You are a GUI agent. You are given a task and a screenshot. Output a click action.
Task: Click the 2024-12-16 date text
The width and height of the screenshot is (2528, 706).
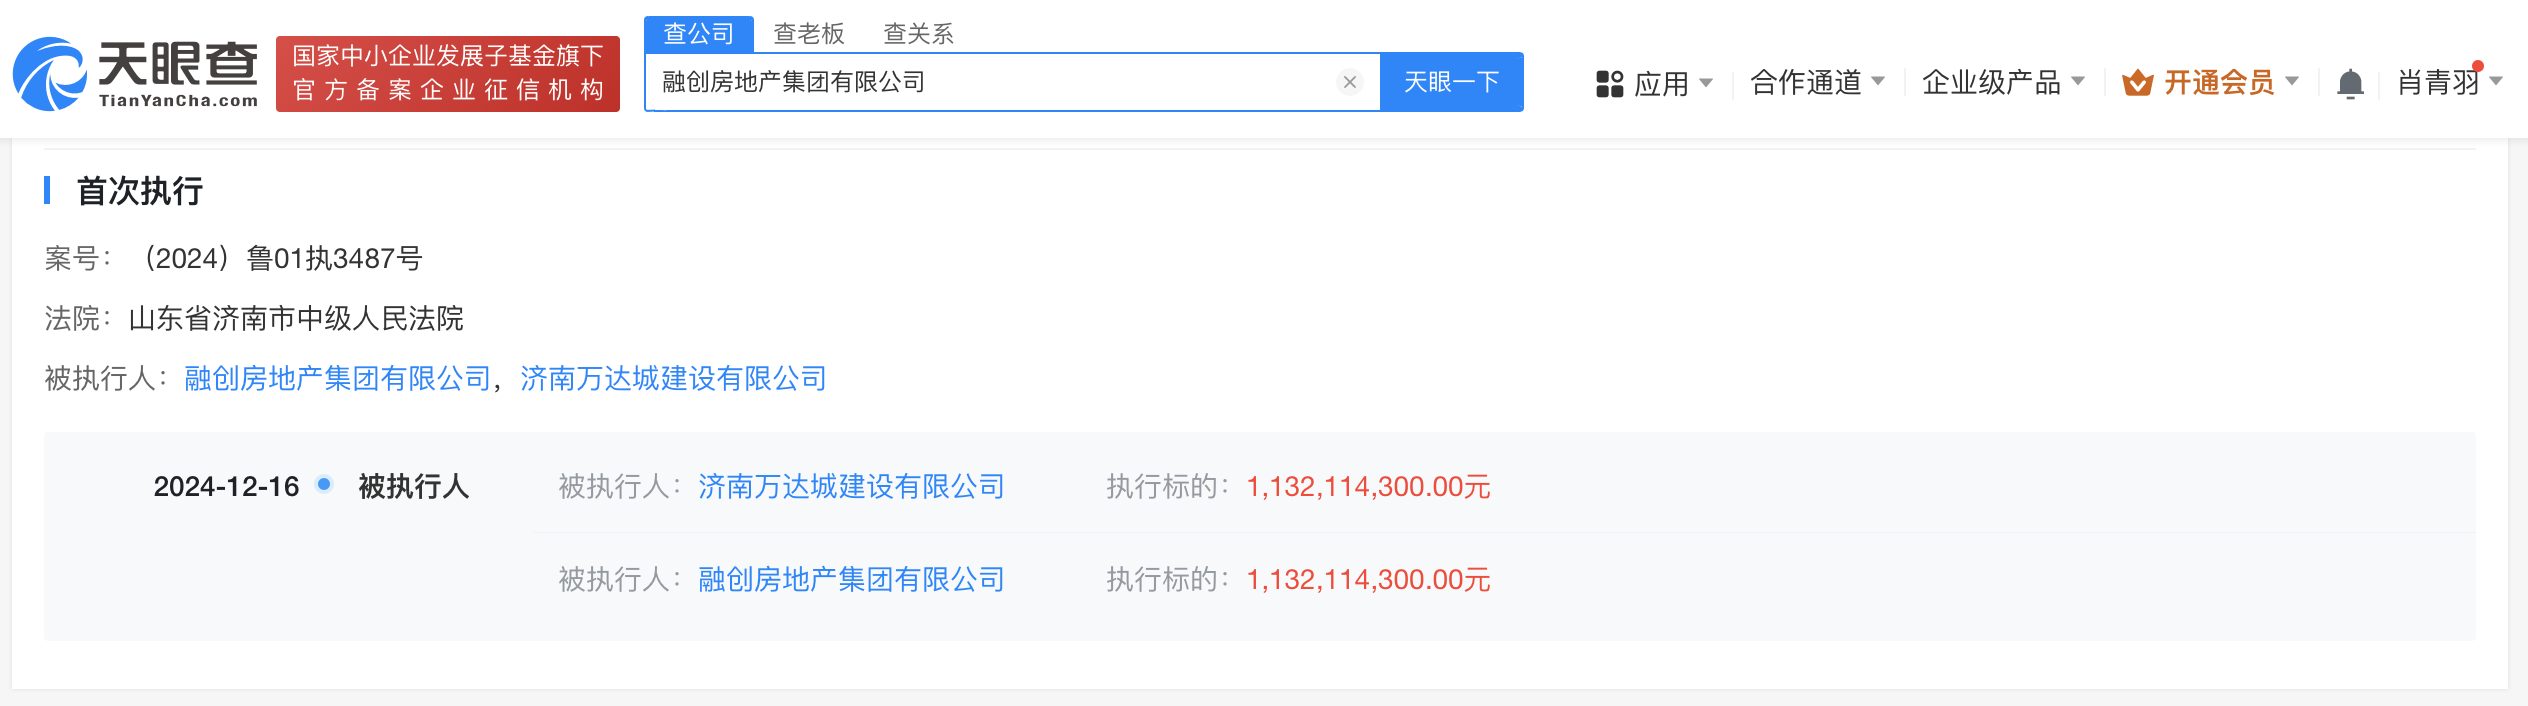click(x=226, y=486)
